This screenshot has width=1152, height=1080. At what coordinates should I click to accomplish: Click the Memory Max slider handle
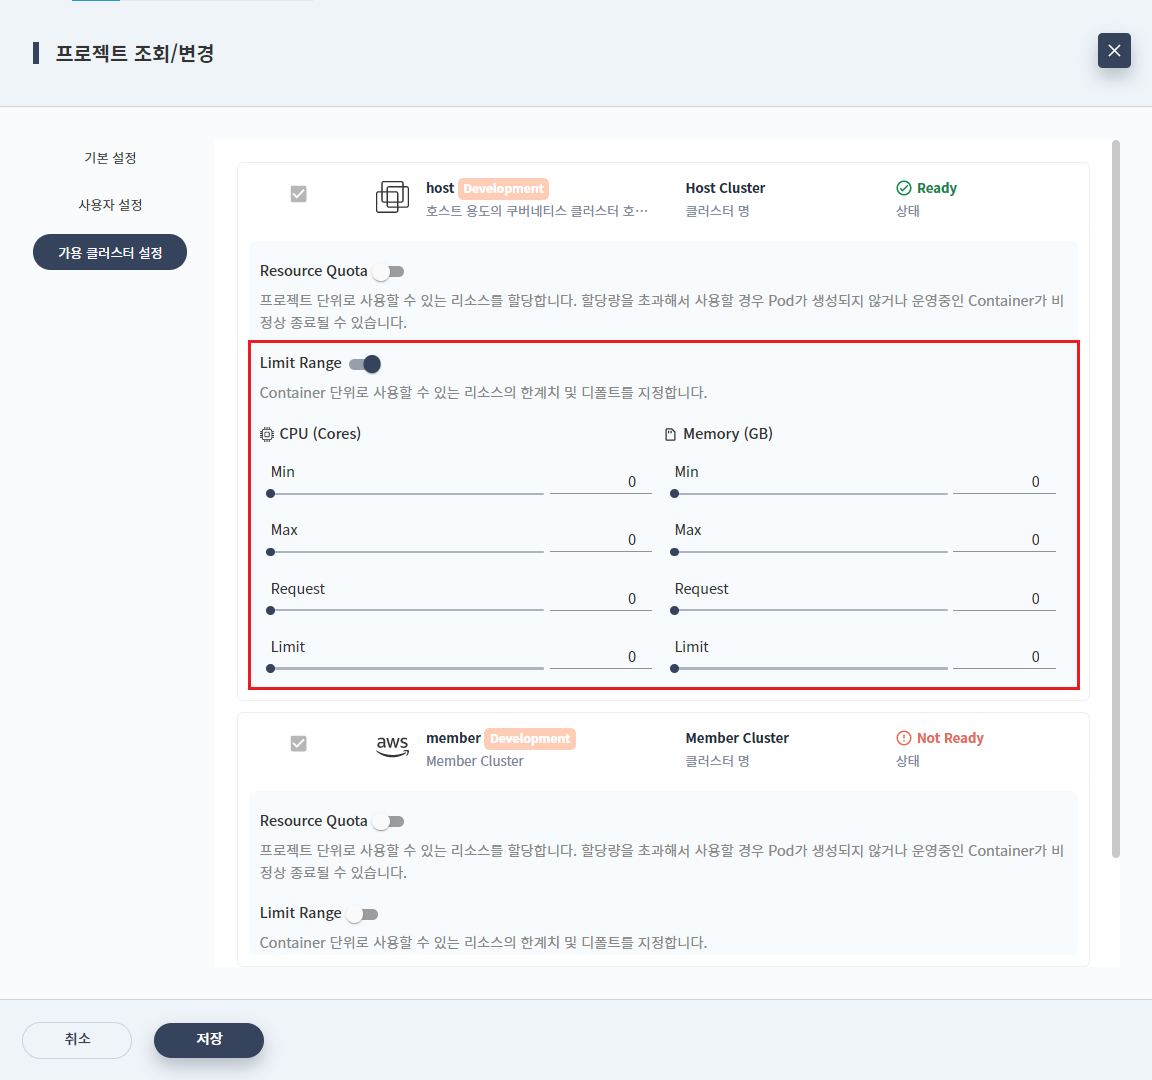coord(674,552)
